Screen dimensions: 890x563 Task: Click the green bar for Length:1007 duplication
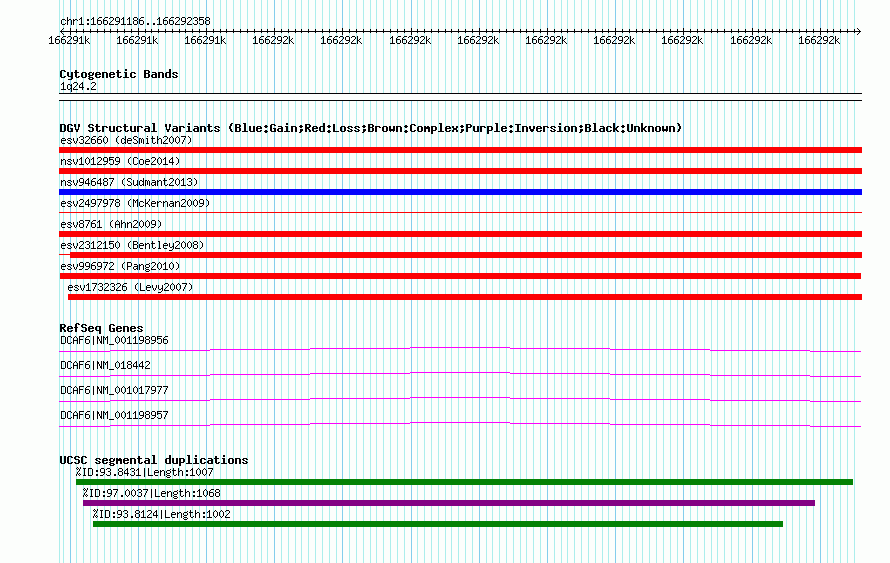464,482
